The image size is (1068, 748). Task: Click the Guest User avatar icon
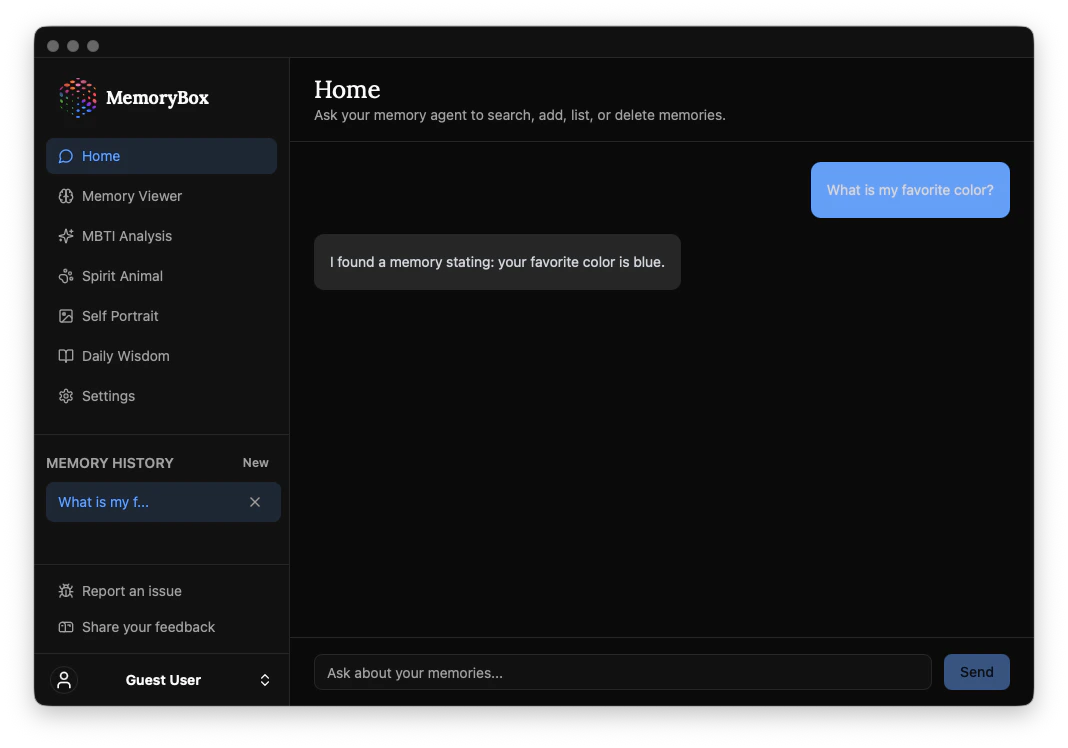click(64, 680)
